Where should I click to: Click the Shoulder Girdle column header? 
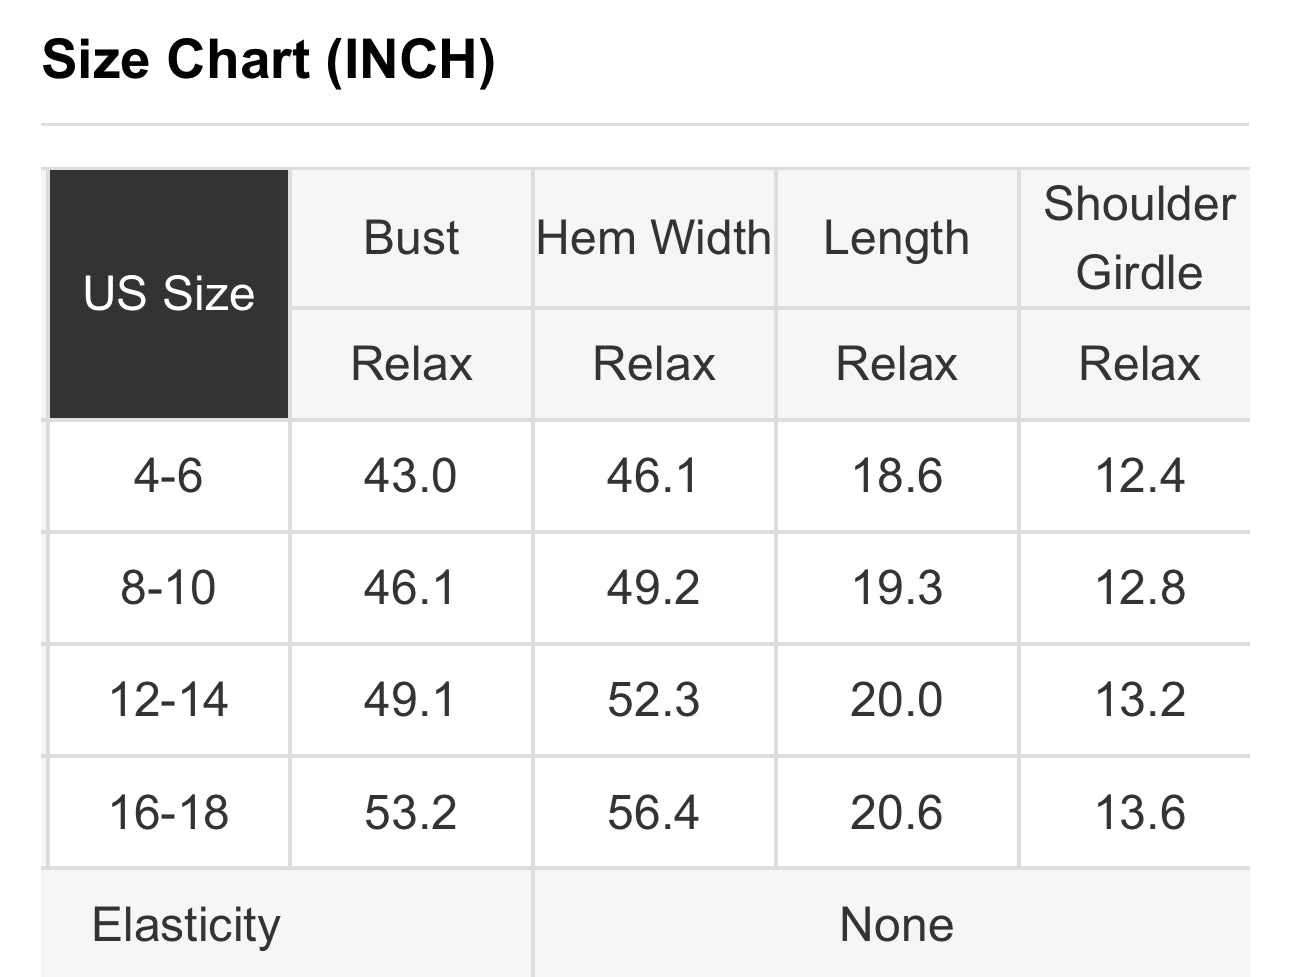tap(1139, 238)
